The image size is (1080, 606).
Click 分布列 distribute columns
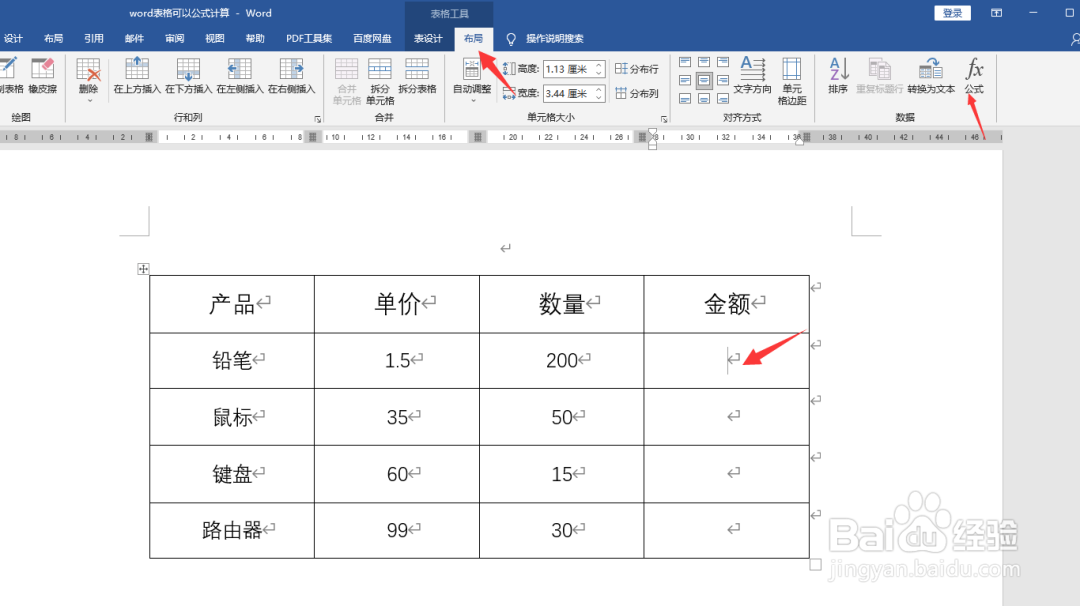tap(636, 93)
